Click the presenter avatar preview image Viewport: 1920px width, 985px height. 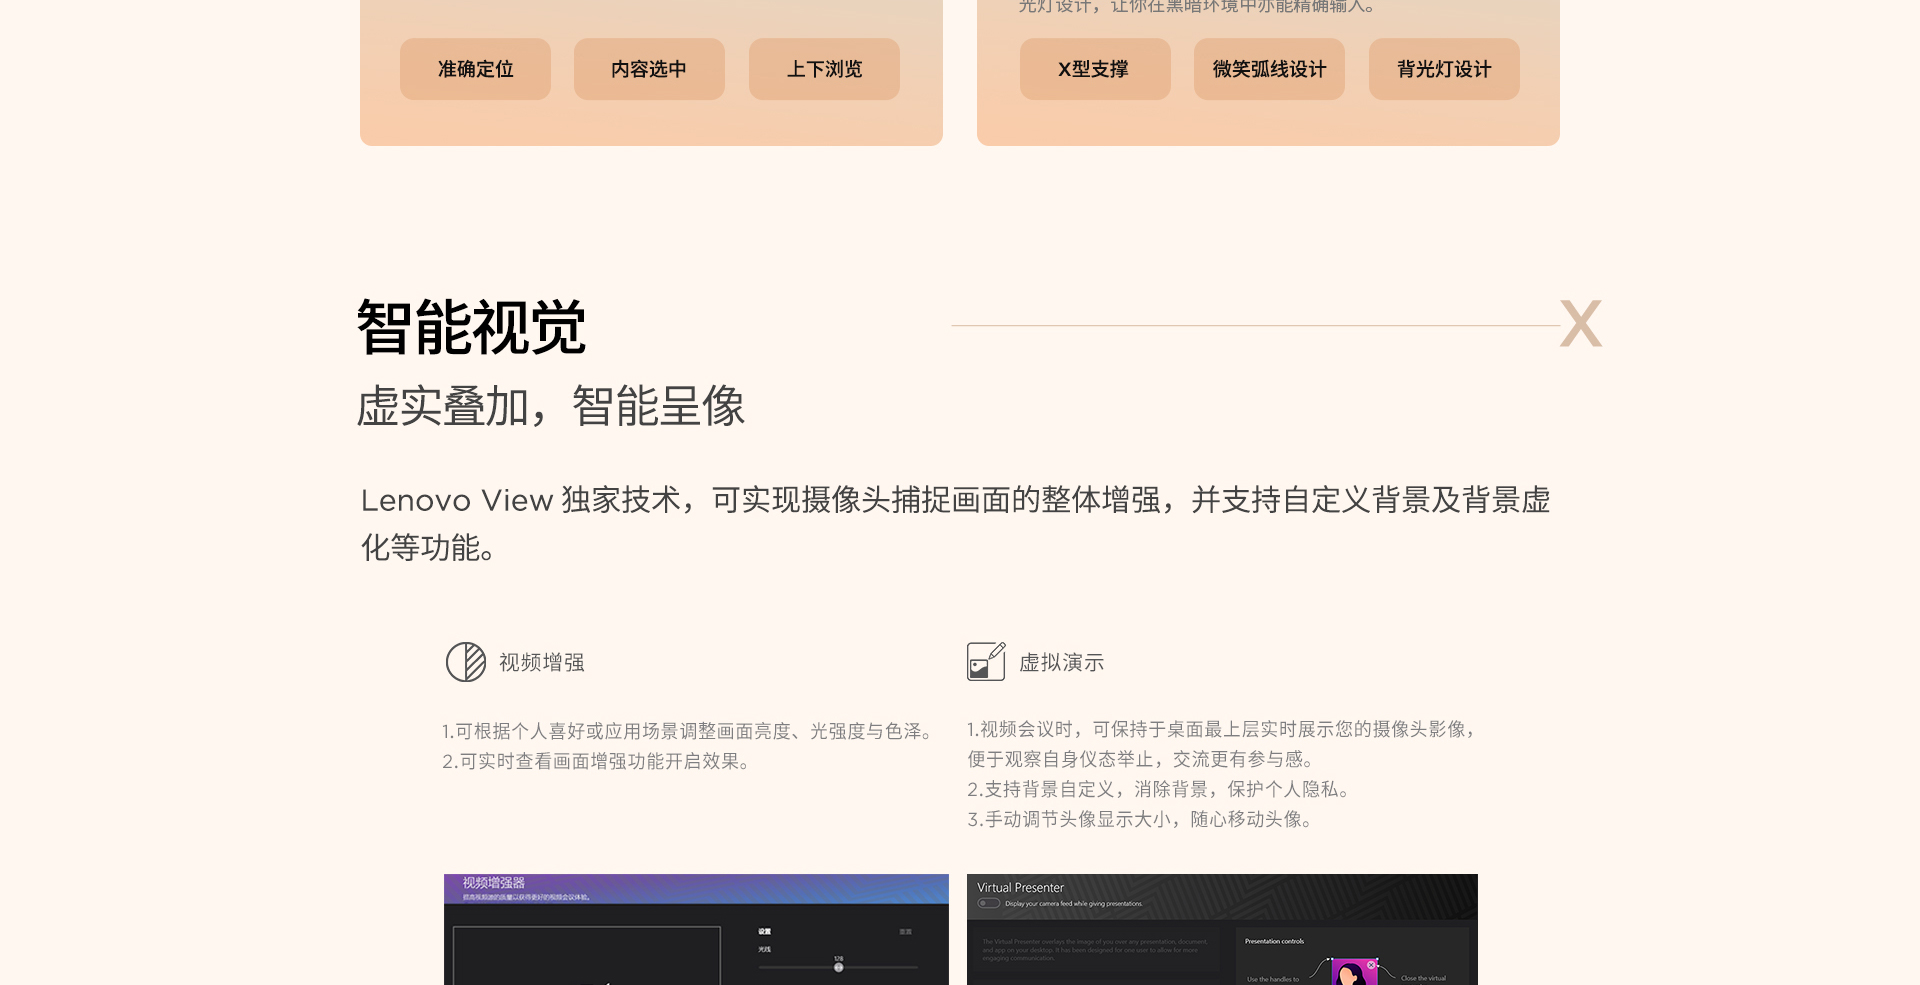[1349, 973]
